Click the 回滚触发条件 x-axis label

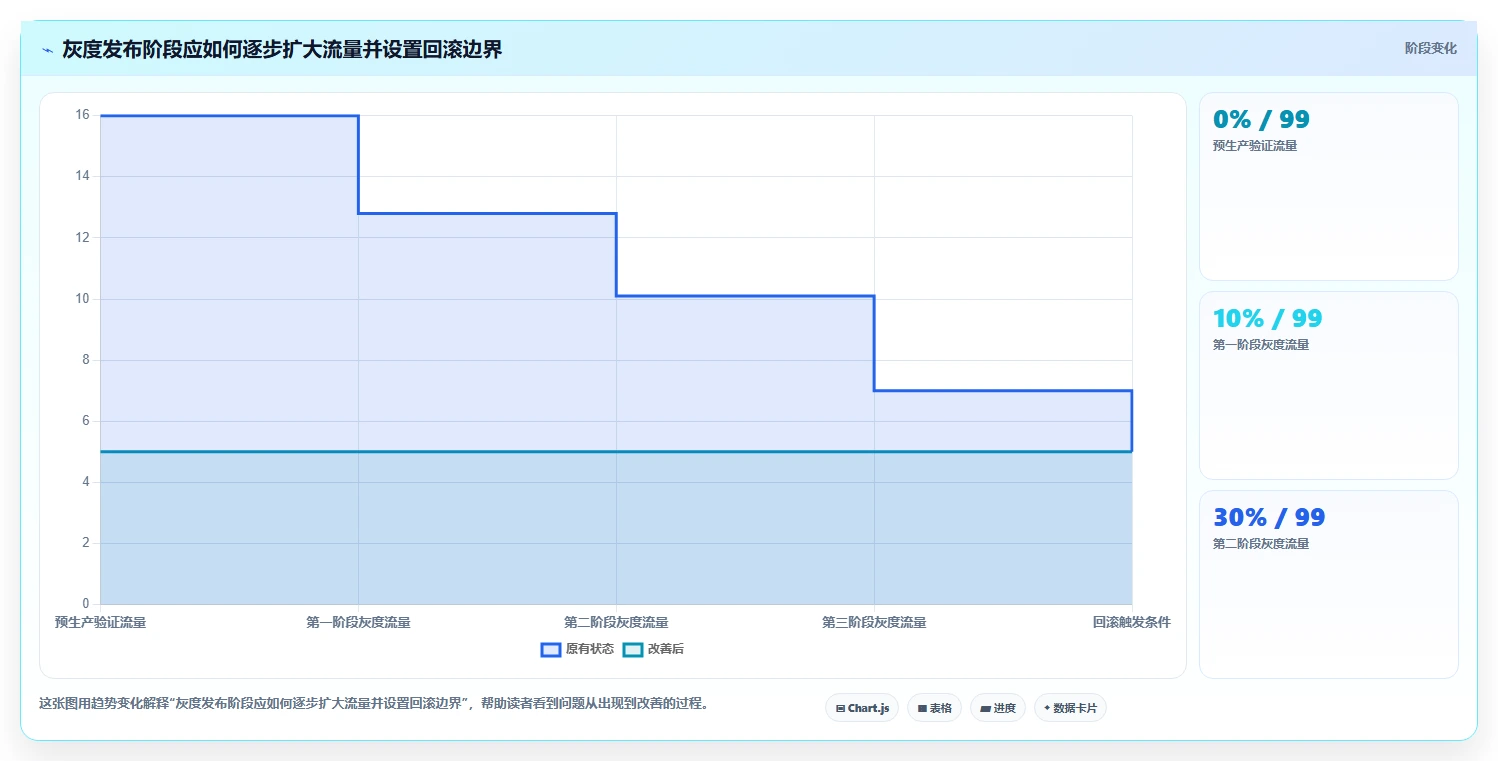1132,622
